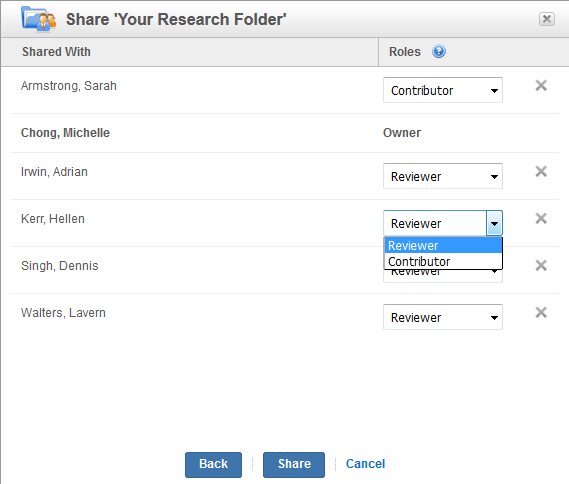Remove Kerr, Hellen from sharing

click(x=541, y=218)
